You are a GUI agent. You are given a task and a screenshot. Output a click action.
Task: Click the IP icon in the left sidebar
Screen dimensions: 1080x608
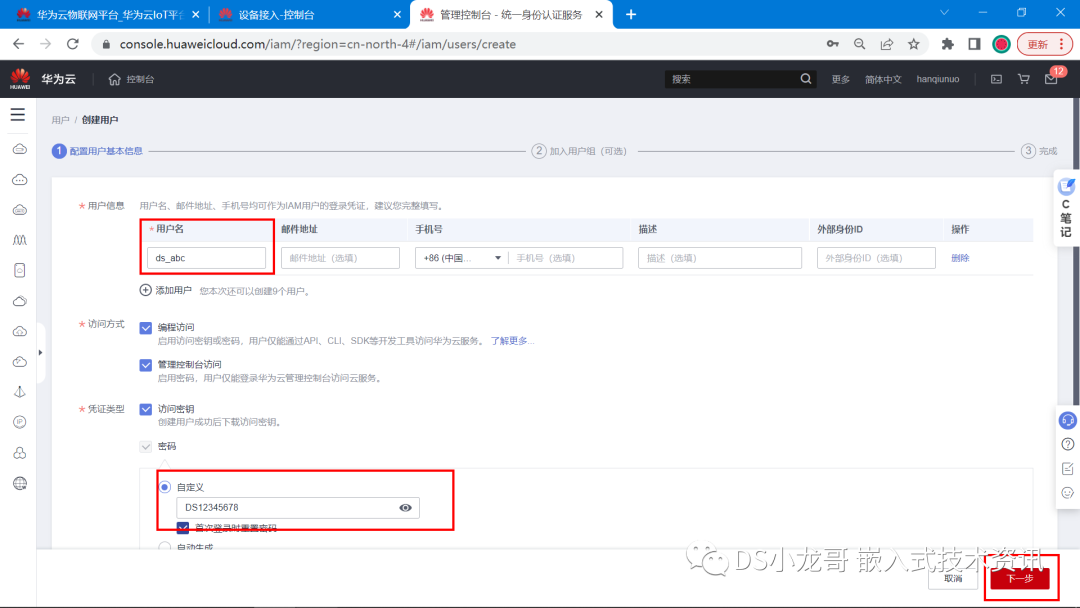[x=20, y=421]
